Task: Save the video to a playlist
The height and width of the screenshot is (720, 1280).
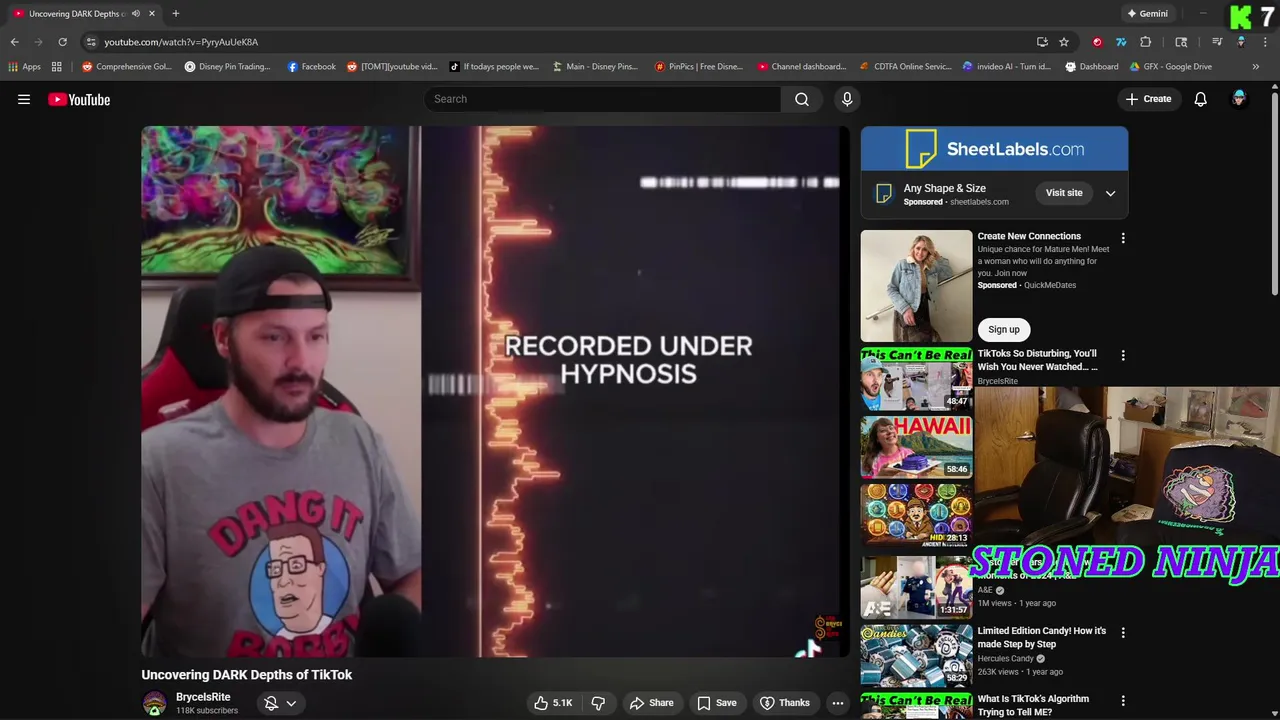Action: point(717,703)
